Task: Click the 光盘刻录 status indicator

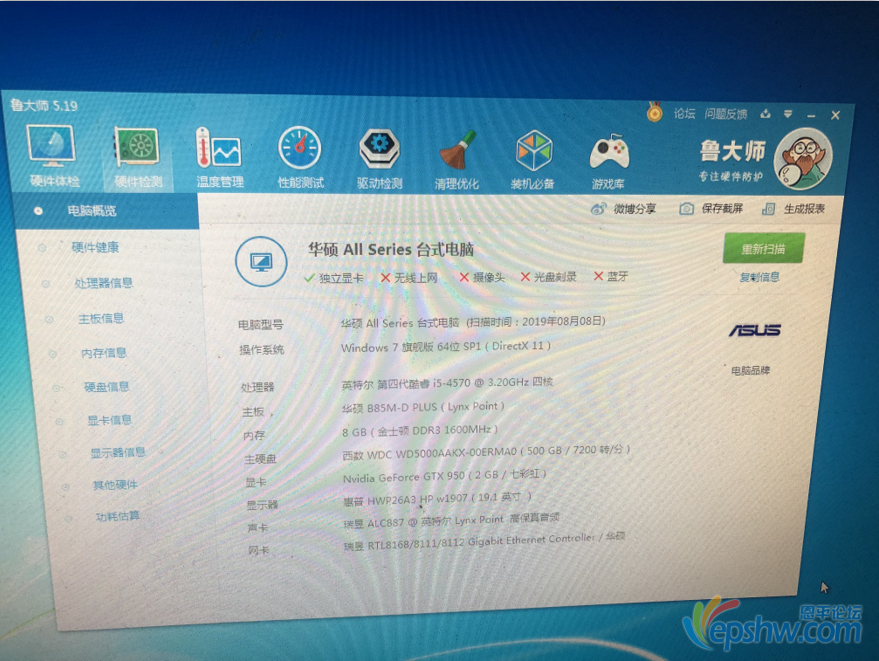Action: click(x=549, y=276)
